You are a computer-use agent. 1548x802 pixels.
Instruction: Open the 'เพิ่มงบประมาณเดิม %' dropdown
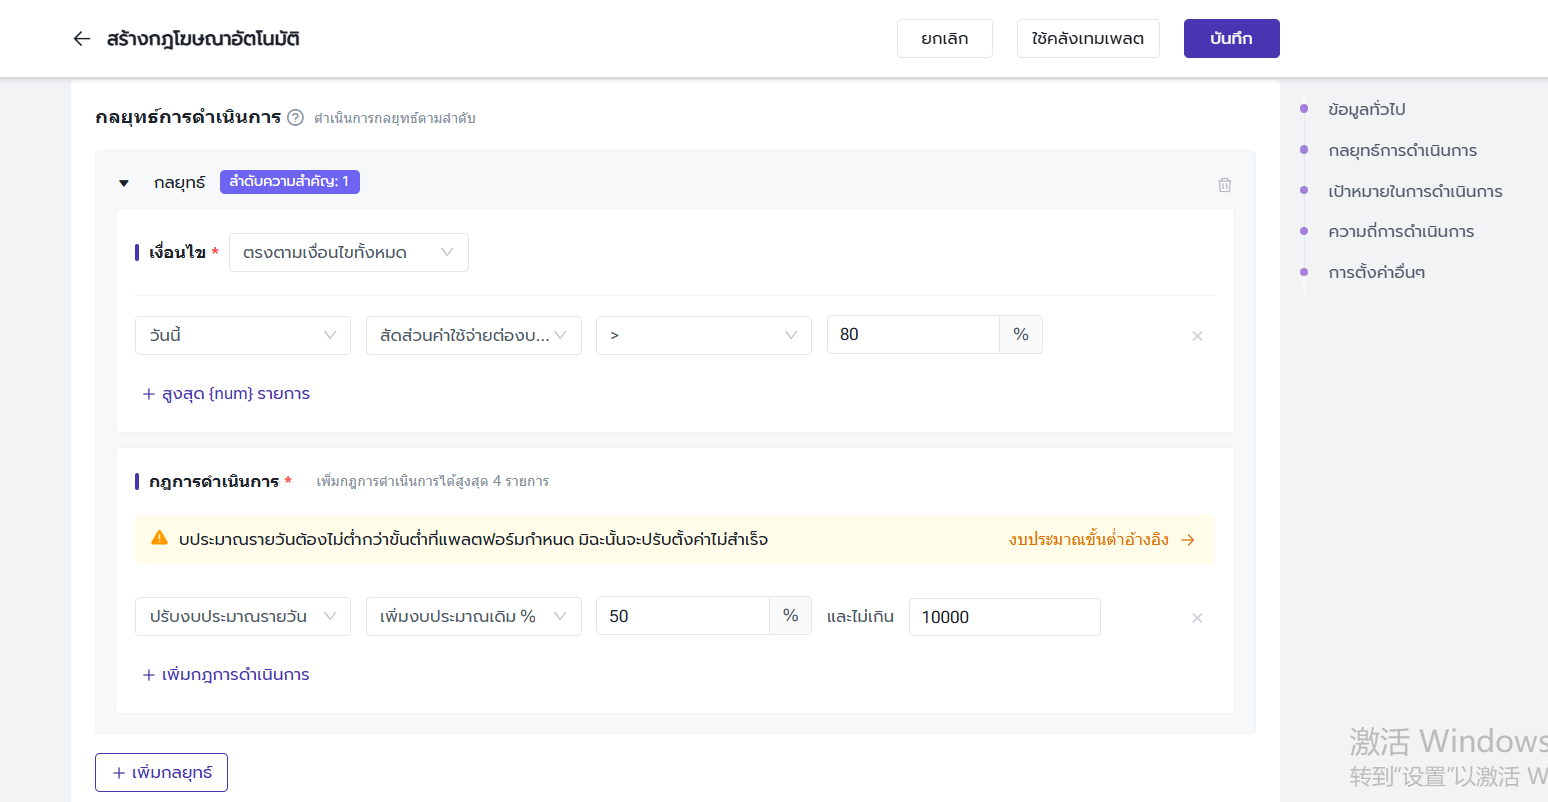[x=473, y=617]
